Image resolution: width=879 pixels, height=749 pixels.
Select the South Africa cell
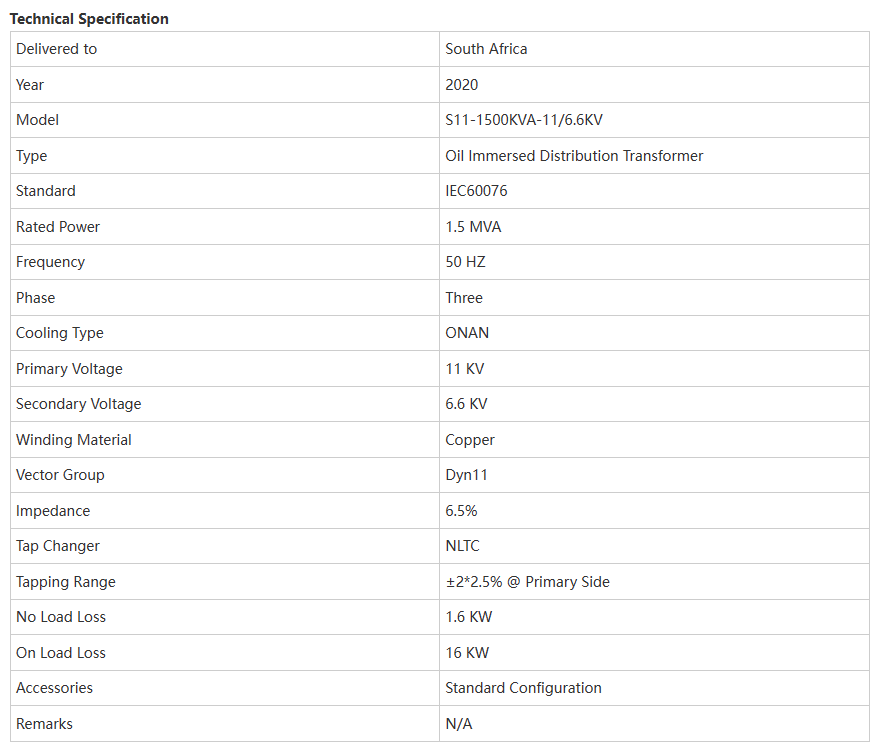coord(654,49)
